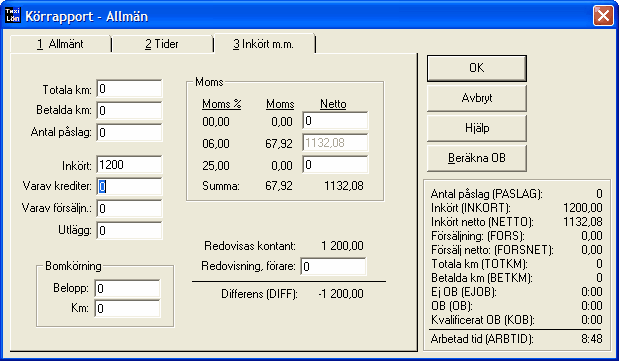Screen dimensions: 619x361
Task: Click the Bomkörning Belopp field
Action: tap(128, 288)
